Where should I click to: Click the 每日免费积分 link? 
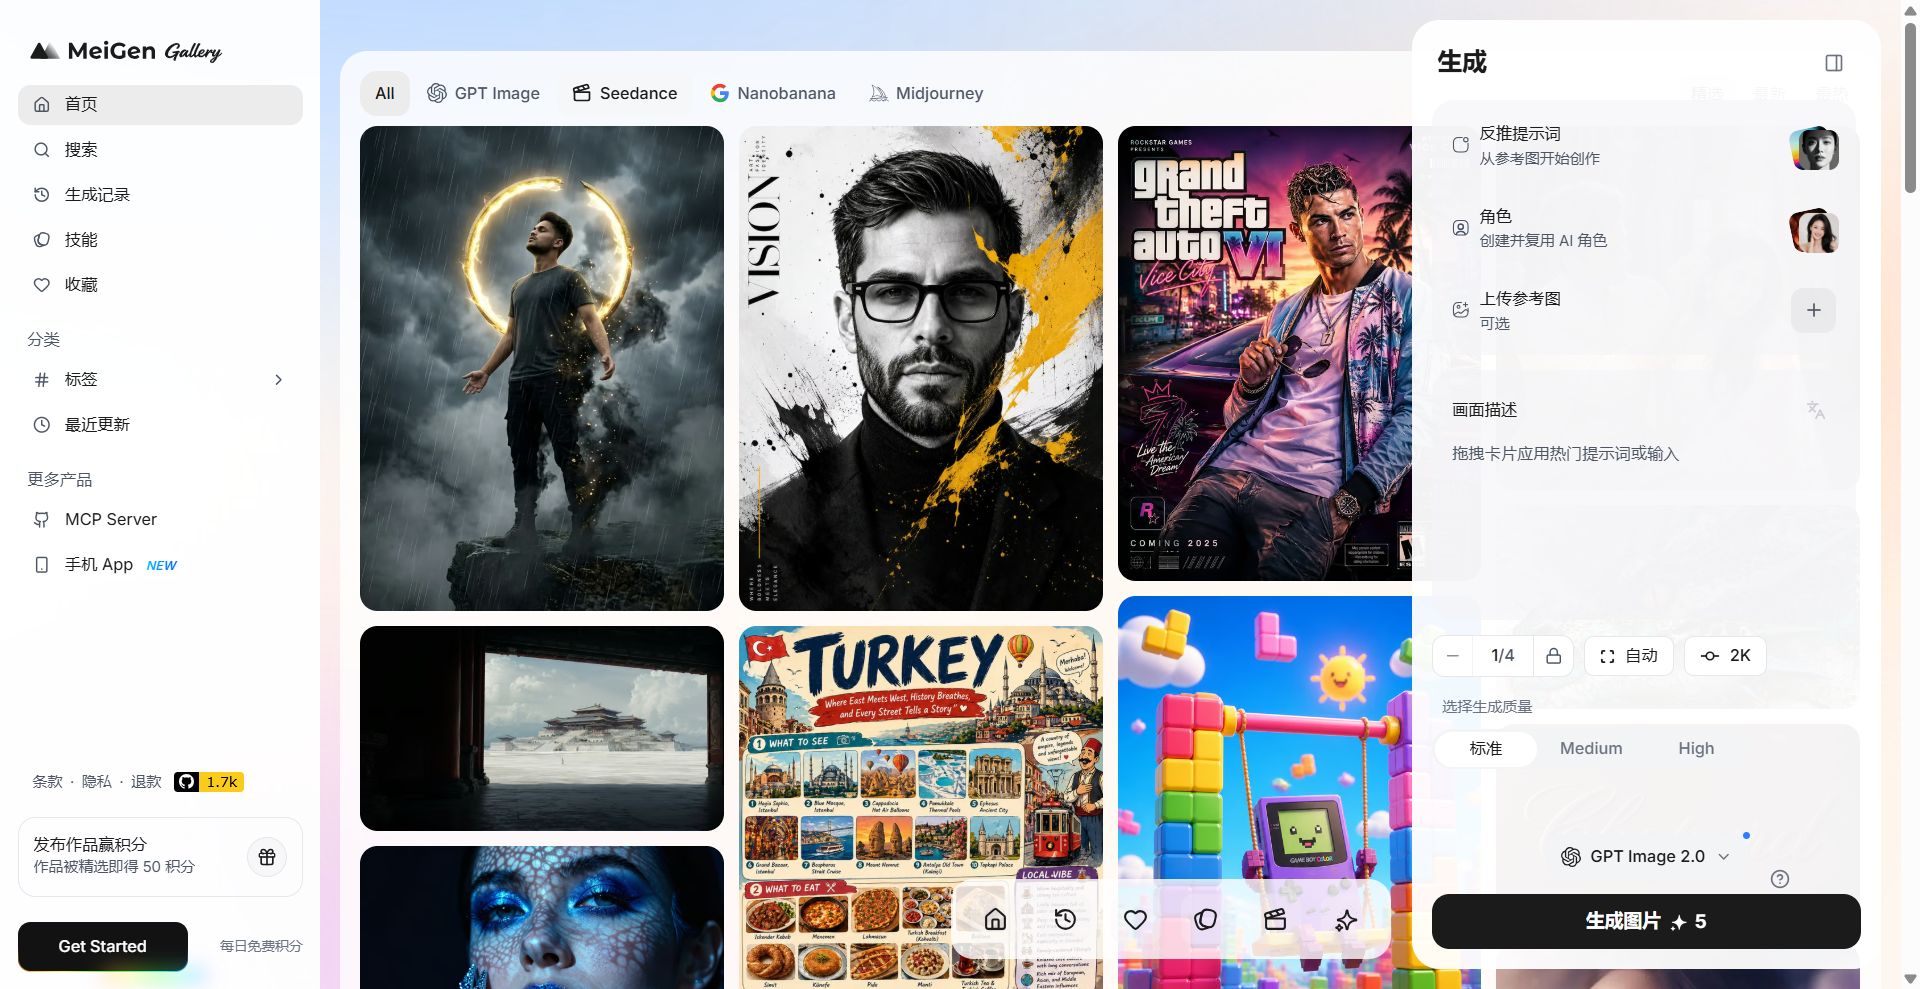pyautogui.click(x=261, y=946)
